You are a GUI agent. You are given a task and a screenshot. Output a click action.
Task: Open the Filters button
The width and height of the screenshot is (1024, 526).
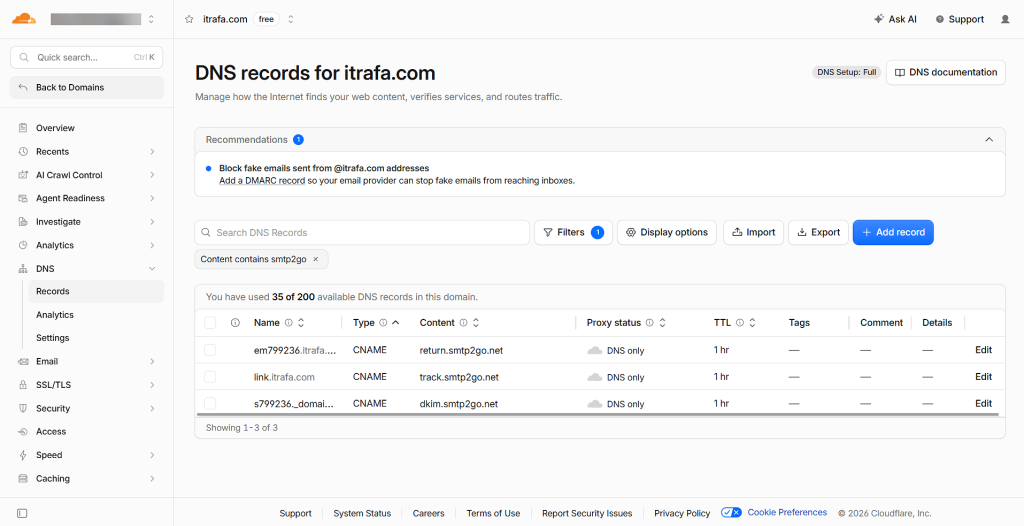(573, 233)
